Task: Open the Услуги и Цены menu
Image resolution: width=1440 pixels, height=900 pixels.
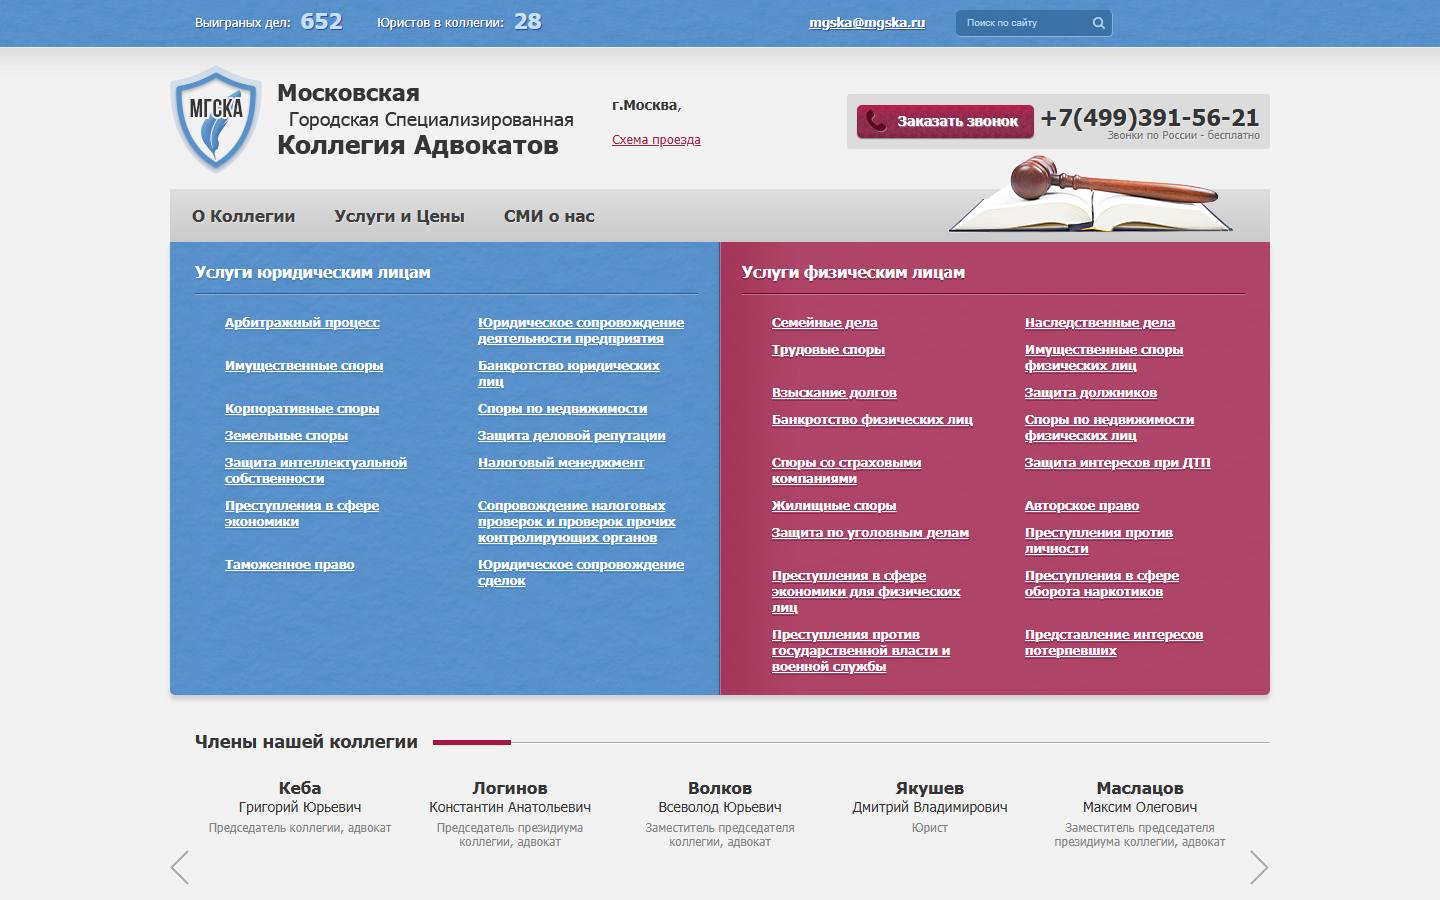Action: (x=399, y=216)
